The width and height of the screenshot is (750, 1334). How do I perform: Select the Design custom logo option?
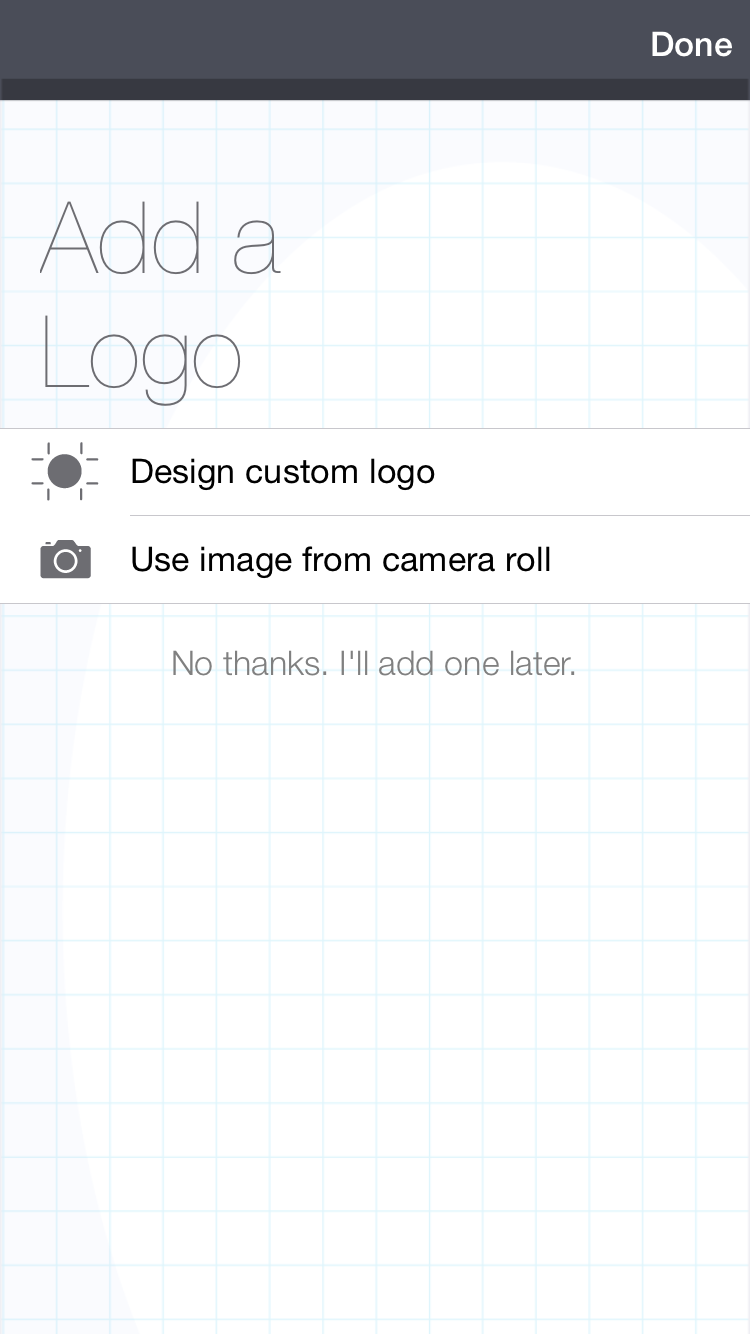pos(375,472)
